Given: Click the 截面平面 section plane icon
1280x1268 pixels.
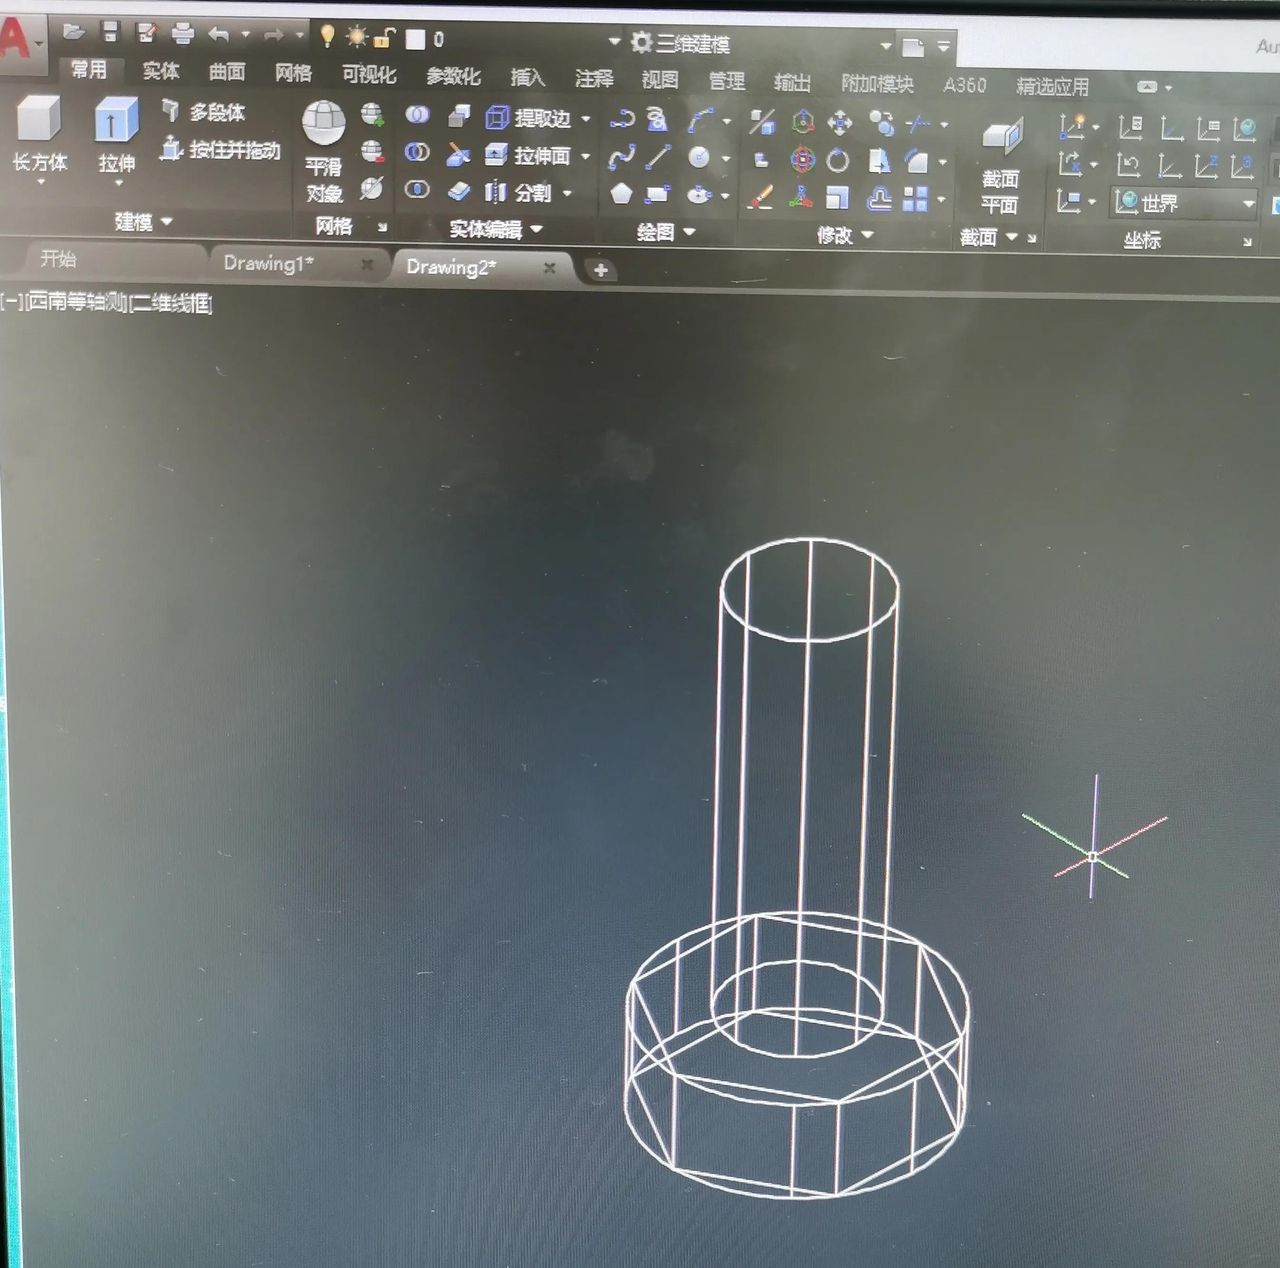Looking at the screenshot, I should click(1001, 137).
